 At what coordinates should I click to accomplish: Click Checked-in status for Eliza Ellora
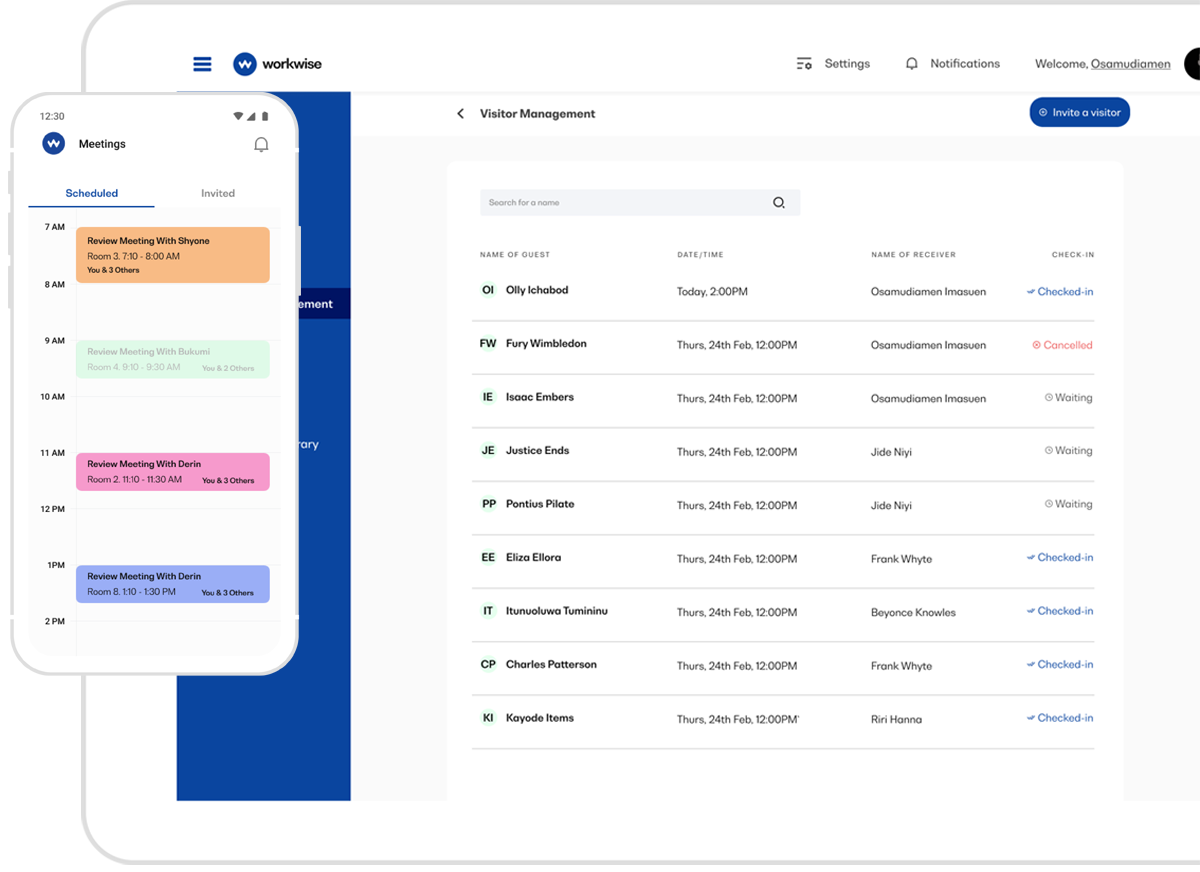[1060, 558]
